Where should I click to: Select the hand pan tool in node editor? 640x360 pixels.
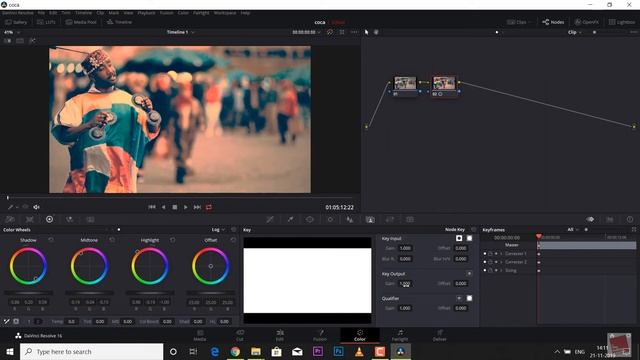[376, 32]
